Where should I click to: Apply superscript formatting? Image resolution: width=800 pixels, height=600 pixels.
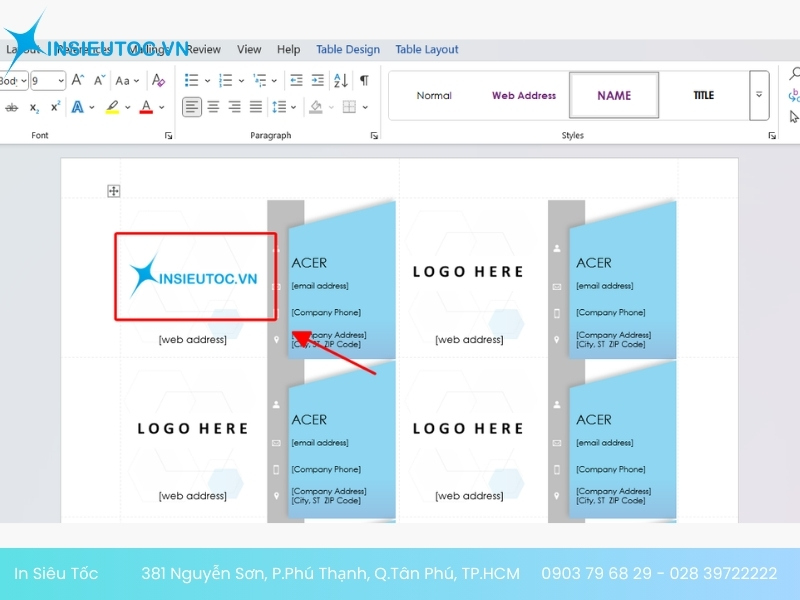[x=55, y=107]
